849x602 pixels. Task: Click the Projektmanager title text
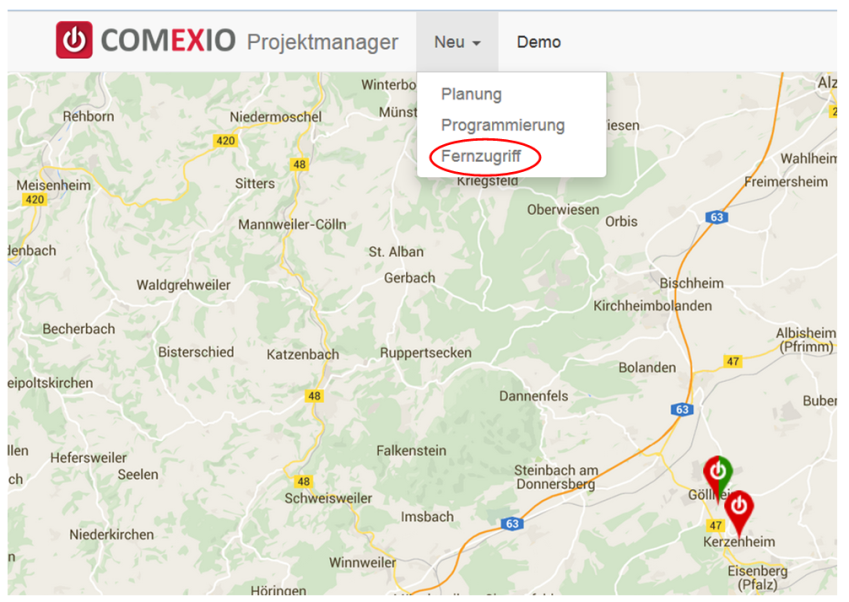(322, 42)
